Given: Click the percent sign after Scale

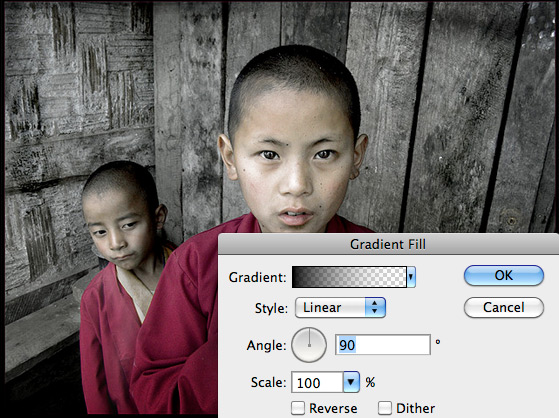Looking at the screenshot, I should click(x=370, y=382).
